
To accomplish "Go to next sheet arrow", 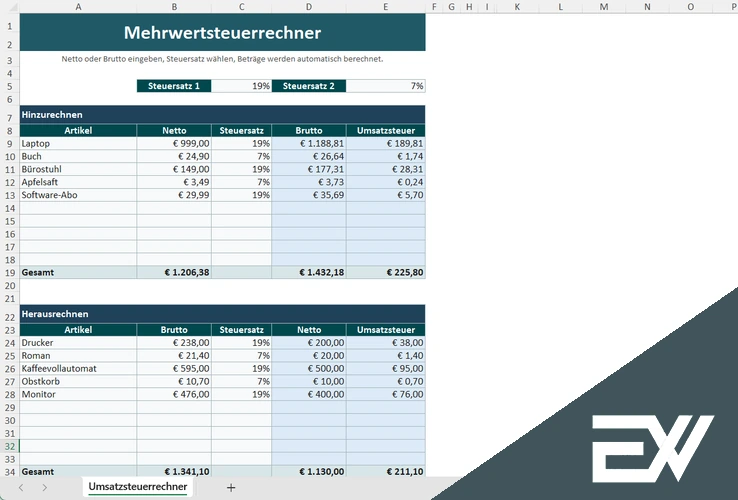I will [x=44, y=488].
